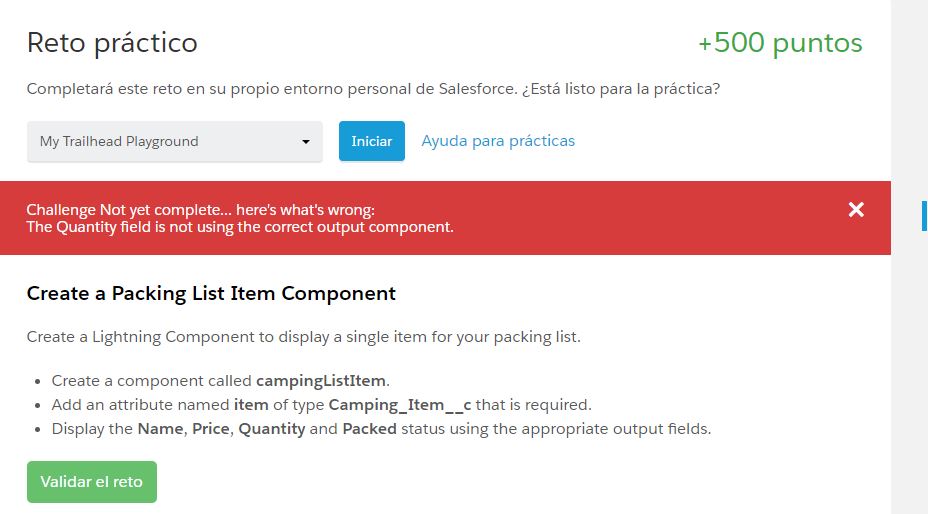
Task: Click the bold word item in attribute bullet
Action: coord(251,405)
